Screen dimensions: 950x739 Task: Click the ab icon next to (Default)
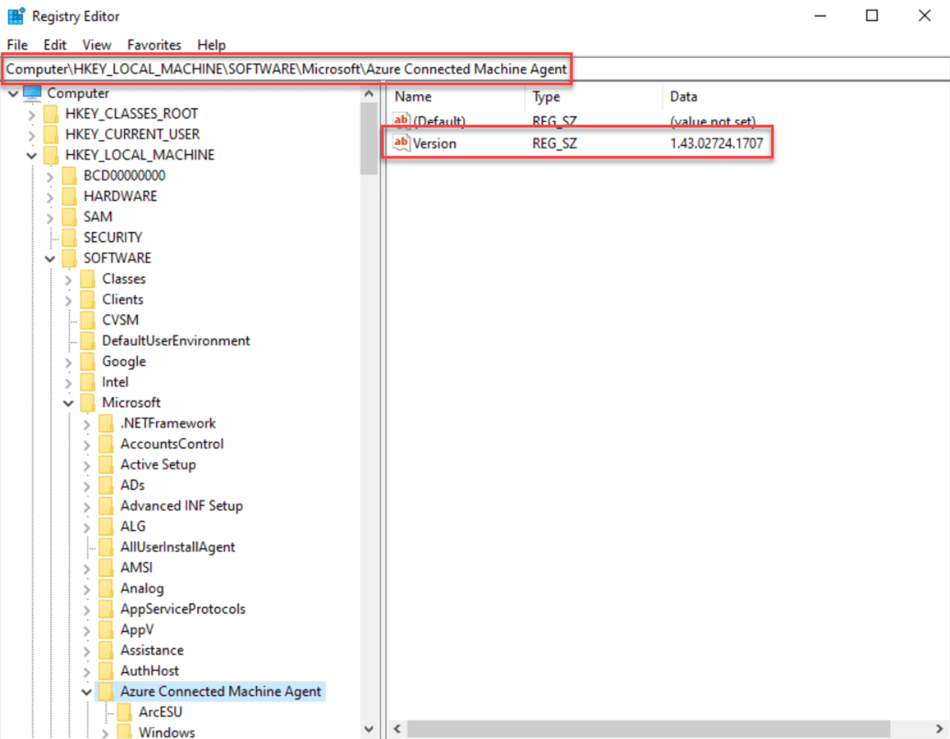(x=400, y=121)
